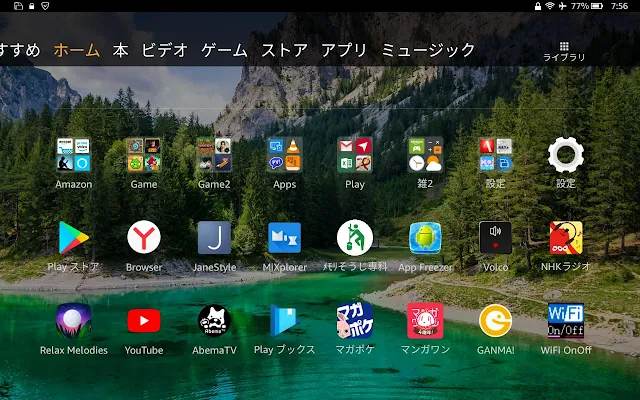Screen dimensions: 640x400
Task: Switch to the 本 tab
Action: 120,51
